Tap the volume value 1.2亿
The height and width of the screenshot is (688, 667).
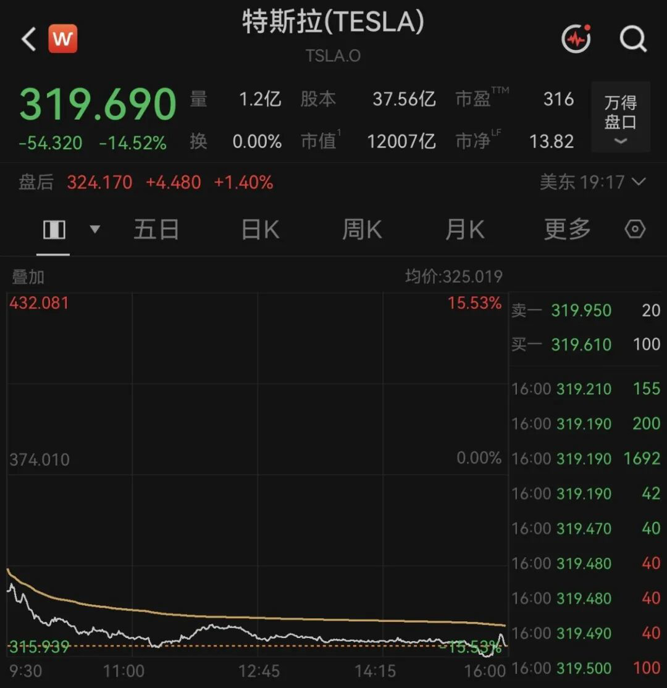[x=260, y=99]
